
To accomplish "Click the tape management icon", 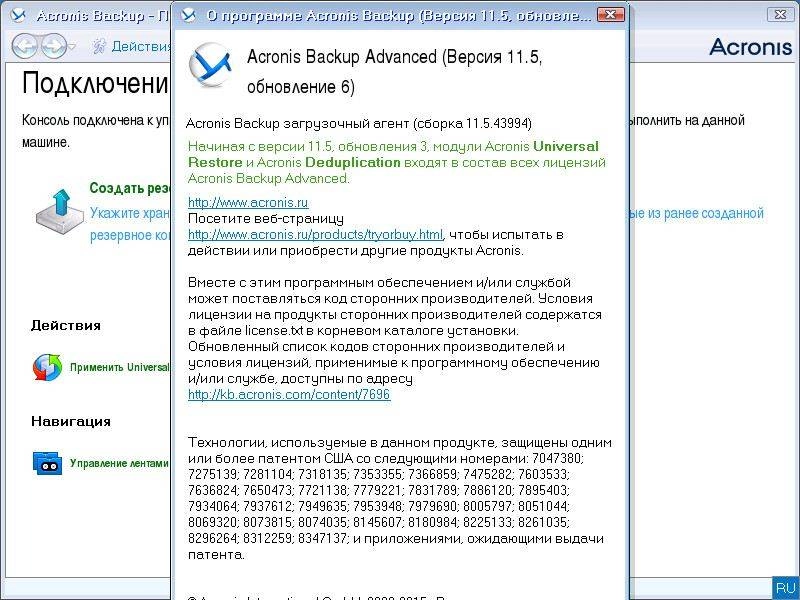I will point(47,463).
